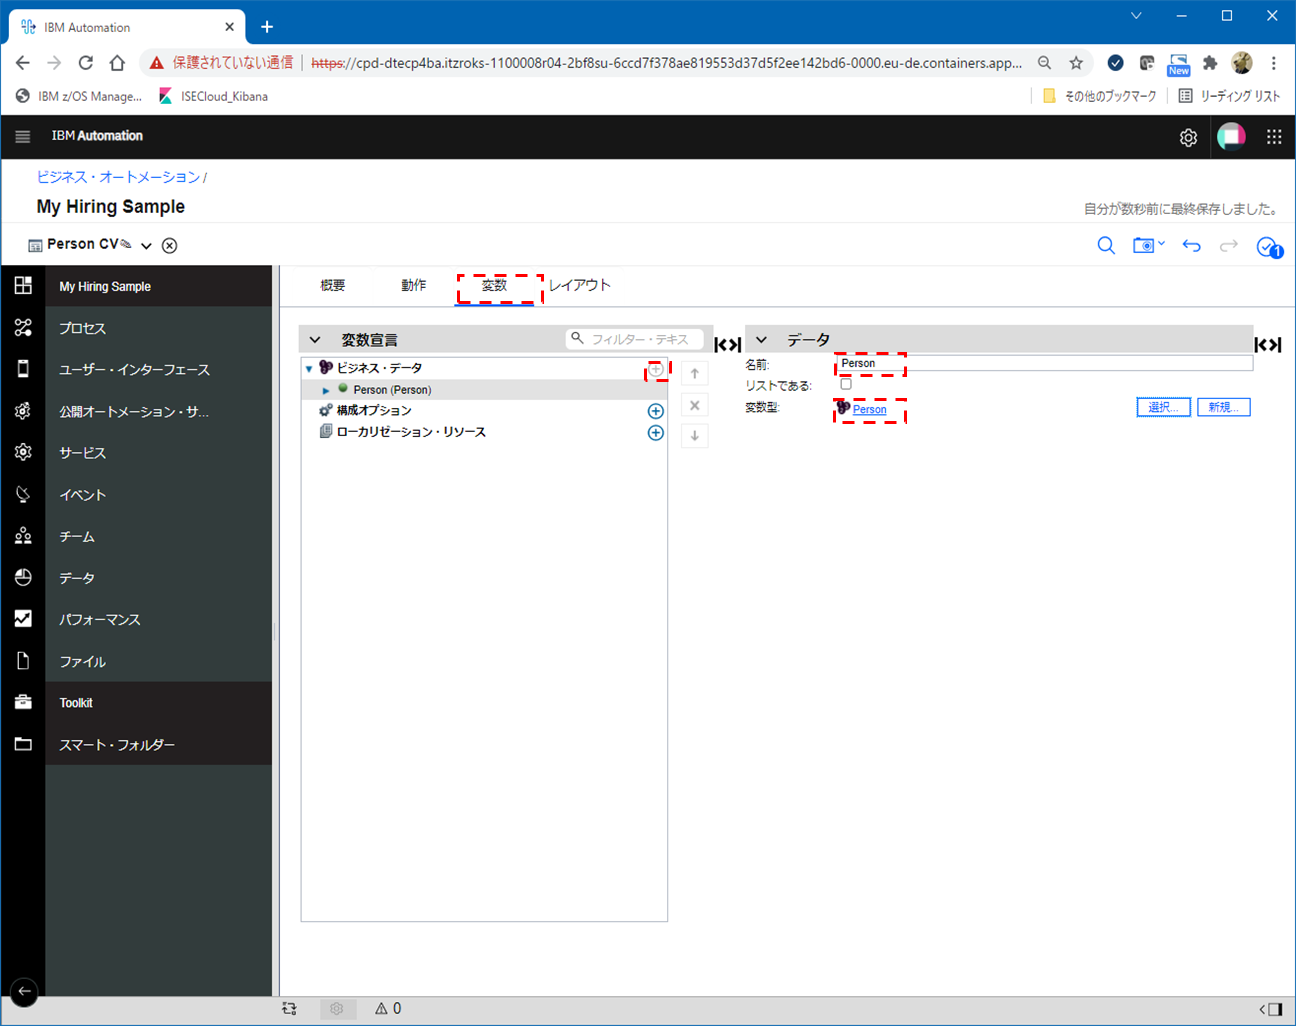Screen dimensions: 1296x1026
Task: Add a new ローカリゼーション・リソース entry
Action: pos(656,433)
